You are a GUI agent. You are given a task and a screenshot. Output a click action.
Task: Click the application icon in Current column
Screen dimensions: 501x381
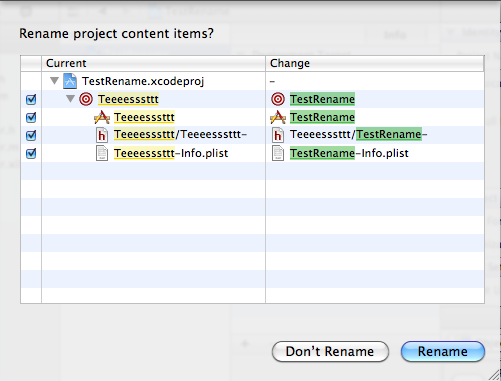(x=102, y=117)
